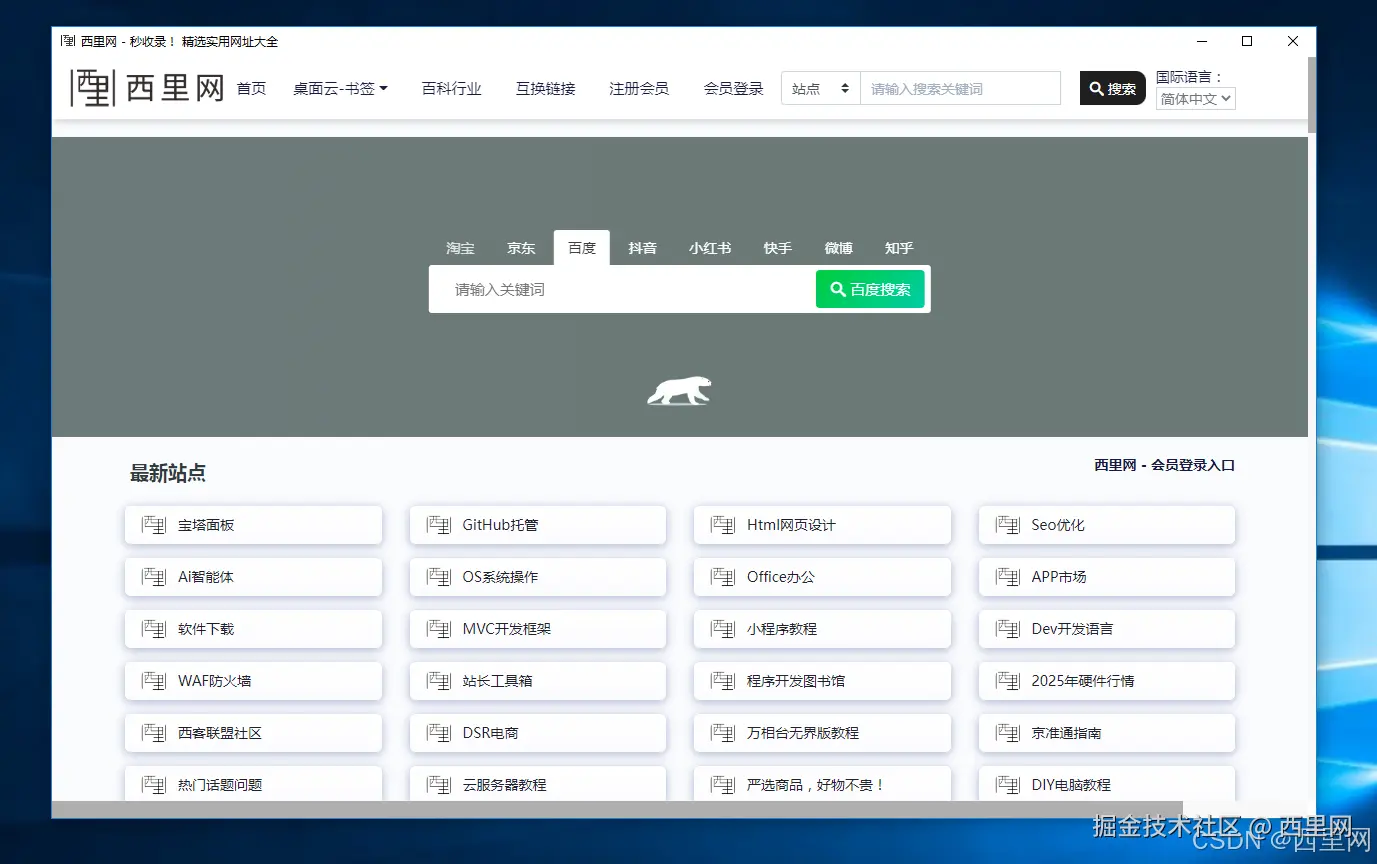1377x864 pixels.
Task: Click the horizontal scrollbar at window bottom
Action: [617, 809]
